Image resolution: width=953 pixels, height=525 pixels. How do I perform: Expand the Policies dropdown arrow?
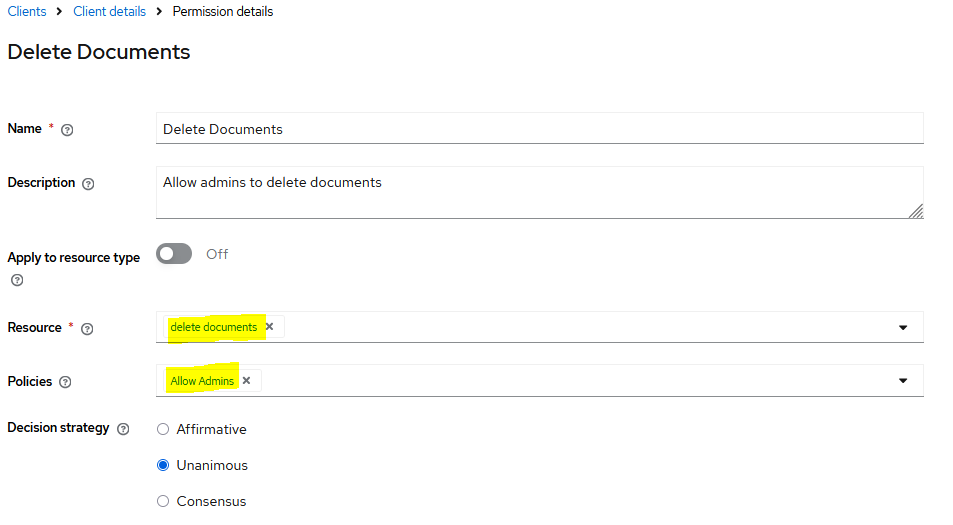pos(902,381)
